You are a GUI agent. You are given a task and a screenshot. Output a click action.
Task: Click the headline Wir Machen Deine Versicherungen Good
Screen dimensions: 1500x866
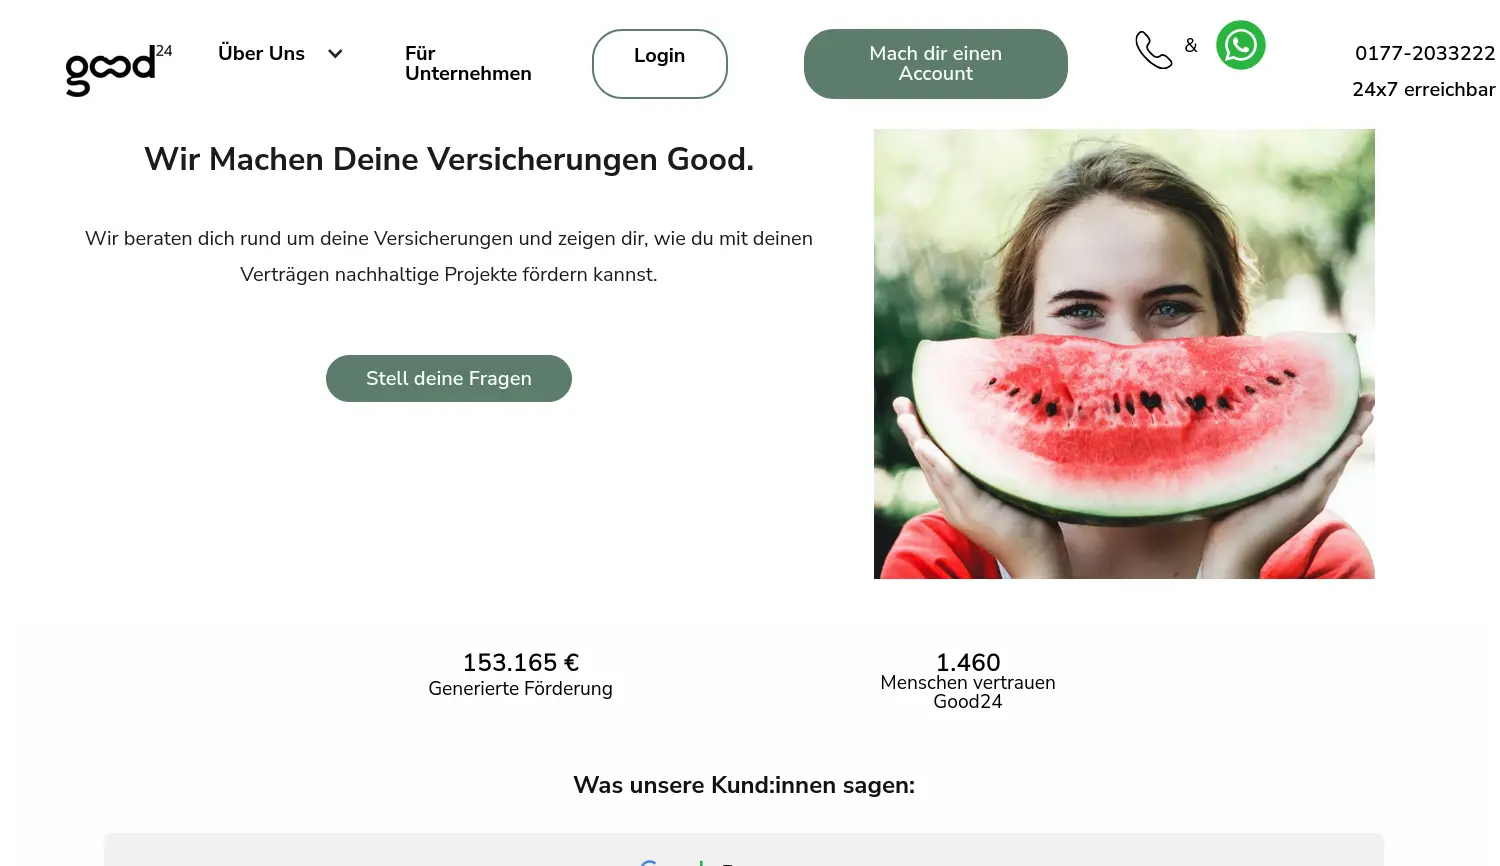click(x=448, y=159)
